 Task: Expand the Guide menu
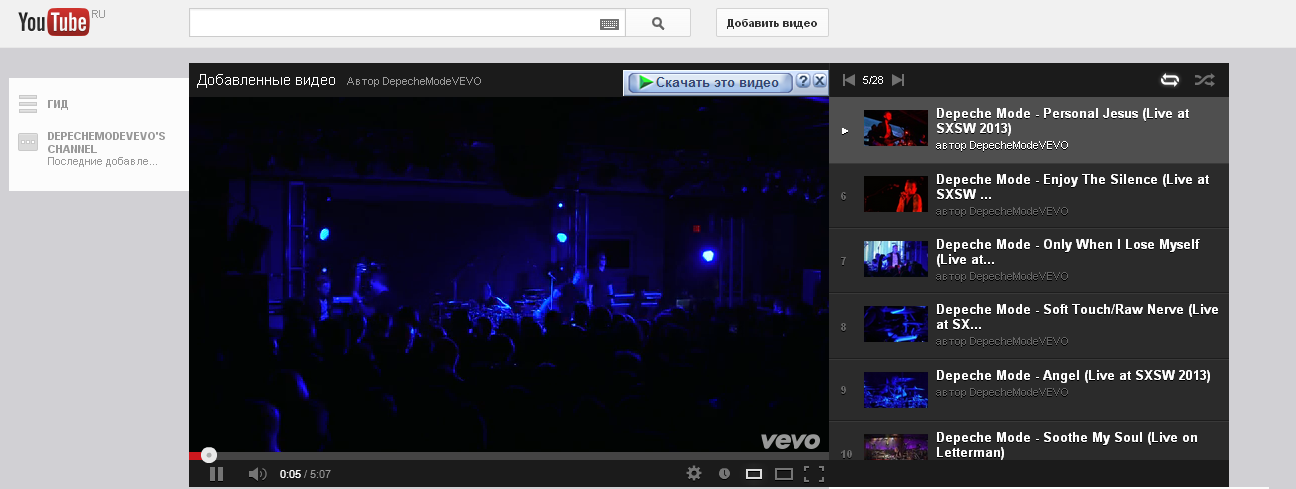[x=57, y=104]
